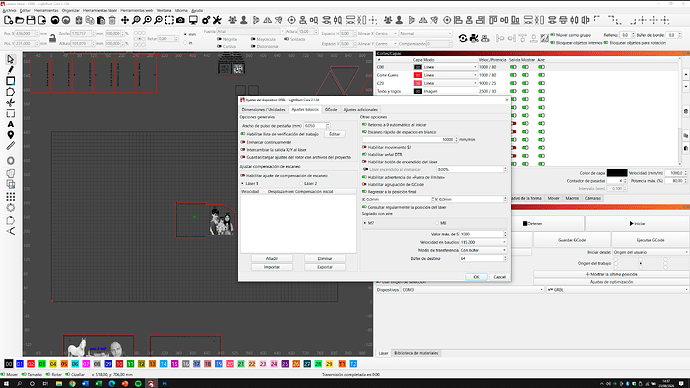
Task: Click 'Ancho de pulso de pestaña' input field
Action: coord(315,125)
